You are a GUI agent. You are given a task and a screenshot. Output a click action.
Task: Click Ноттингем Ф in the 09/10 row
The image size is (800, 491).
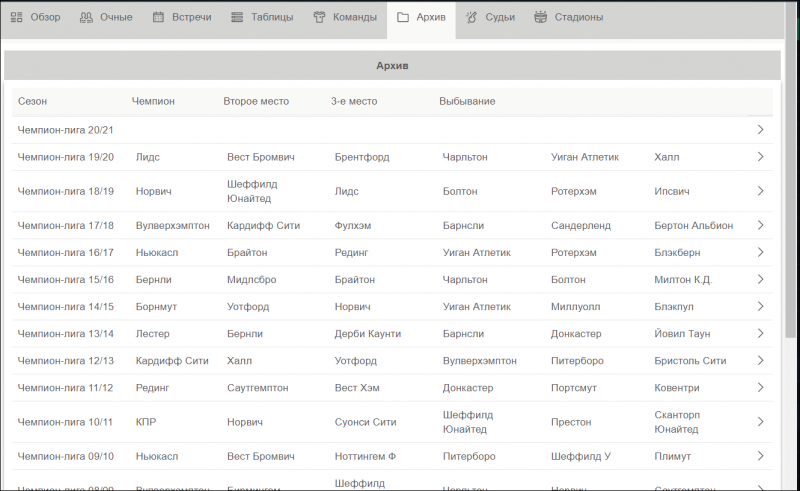click(x=365, y=456)
